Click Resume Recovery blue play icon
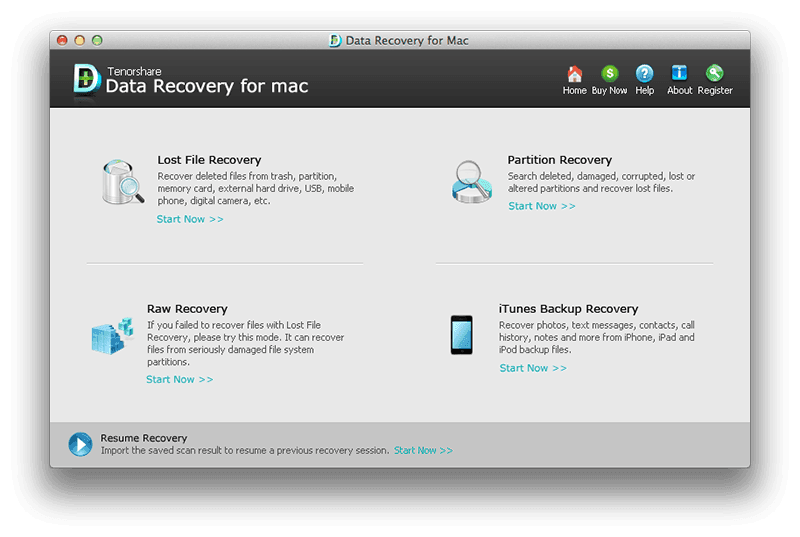The width and height of the screenshot is (800, 537). (81, 444)
